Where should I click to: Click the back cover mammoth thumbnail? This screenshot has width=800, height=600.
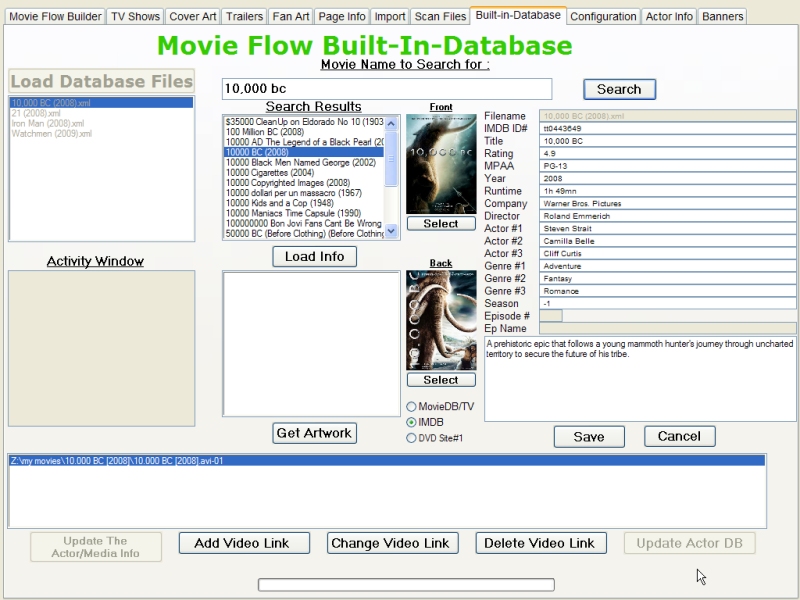pyautogui.click(x=440, y=320)
